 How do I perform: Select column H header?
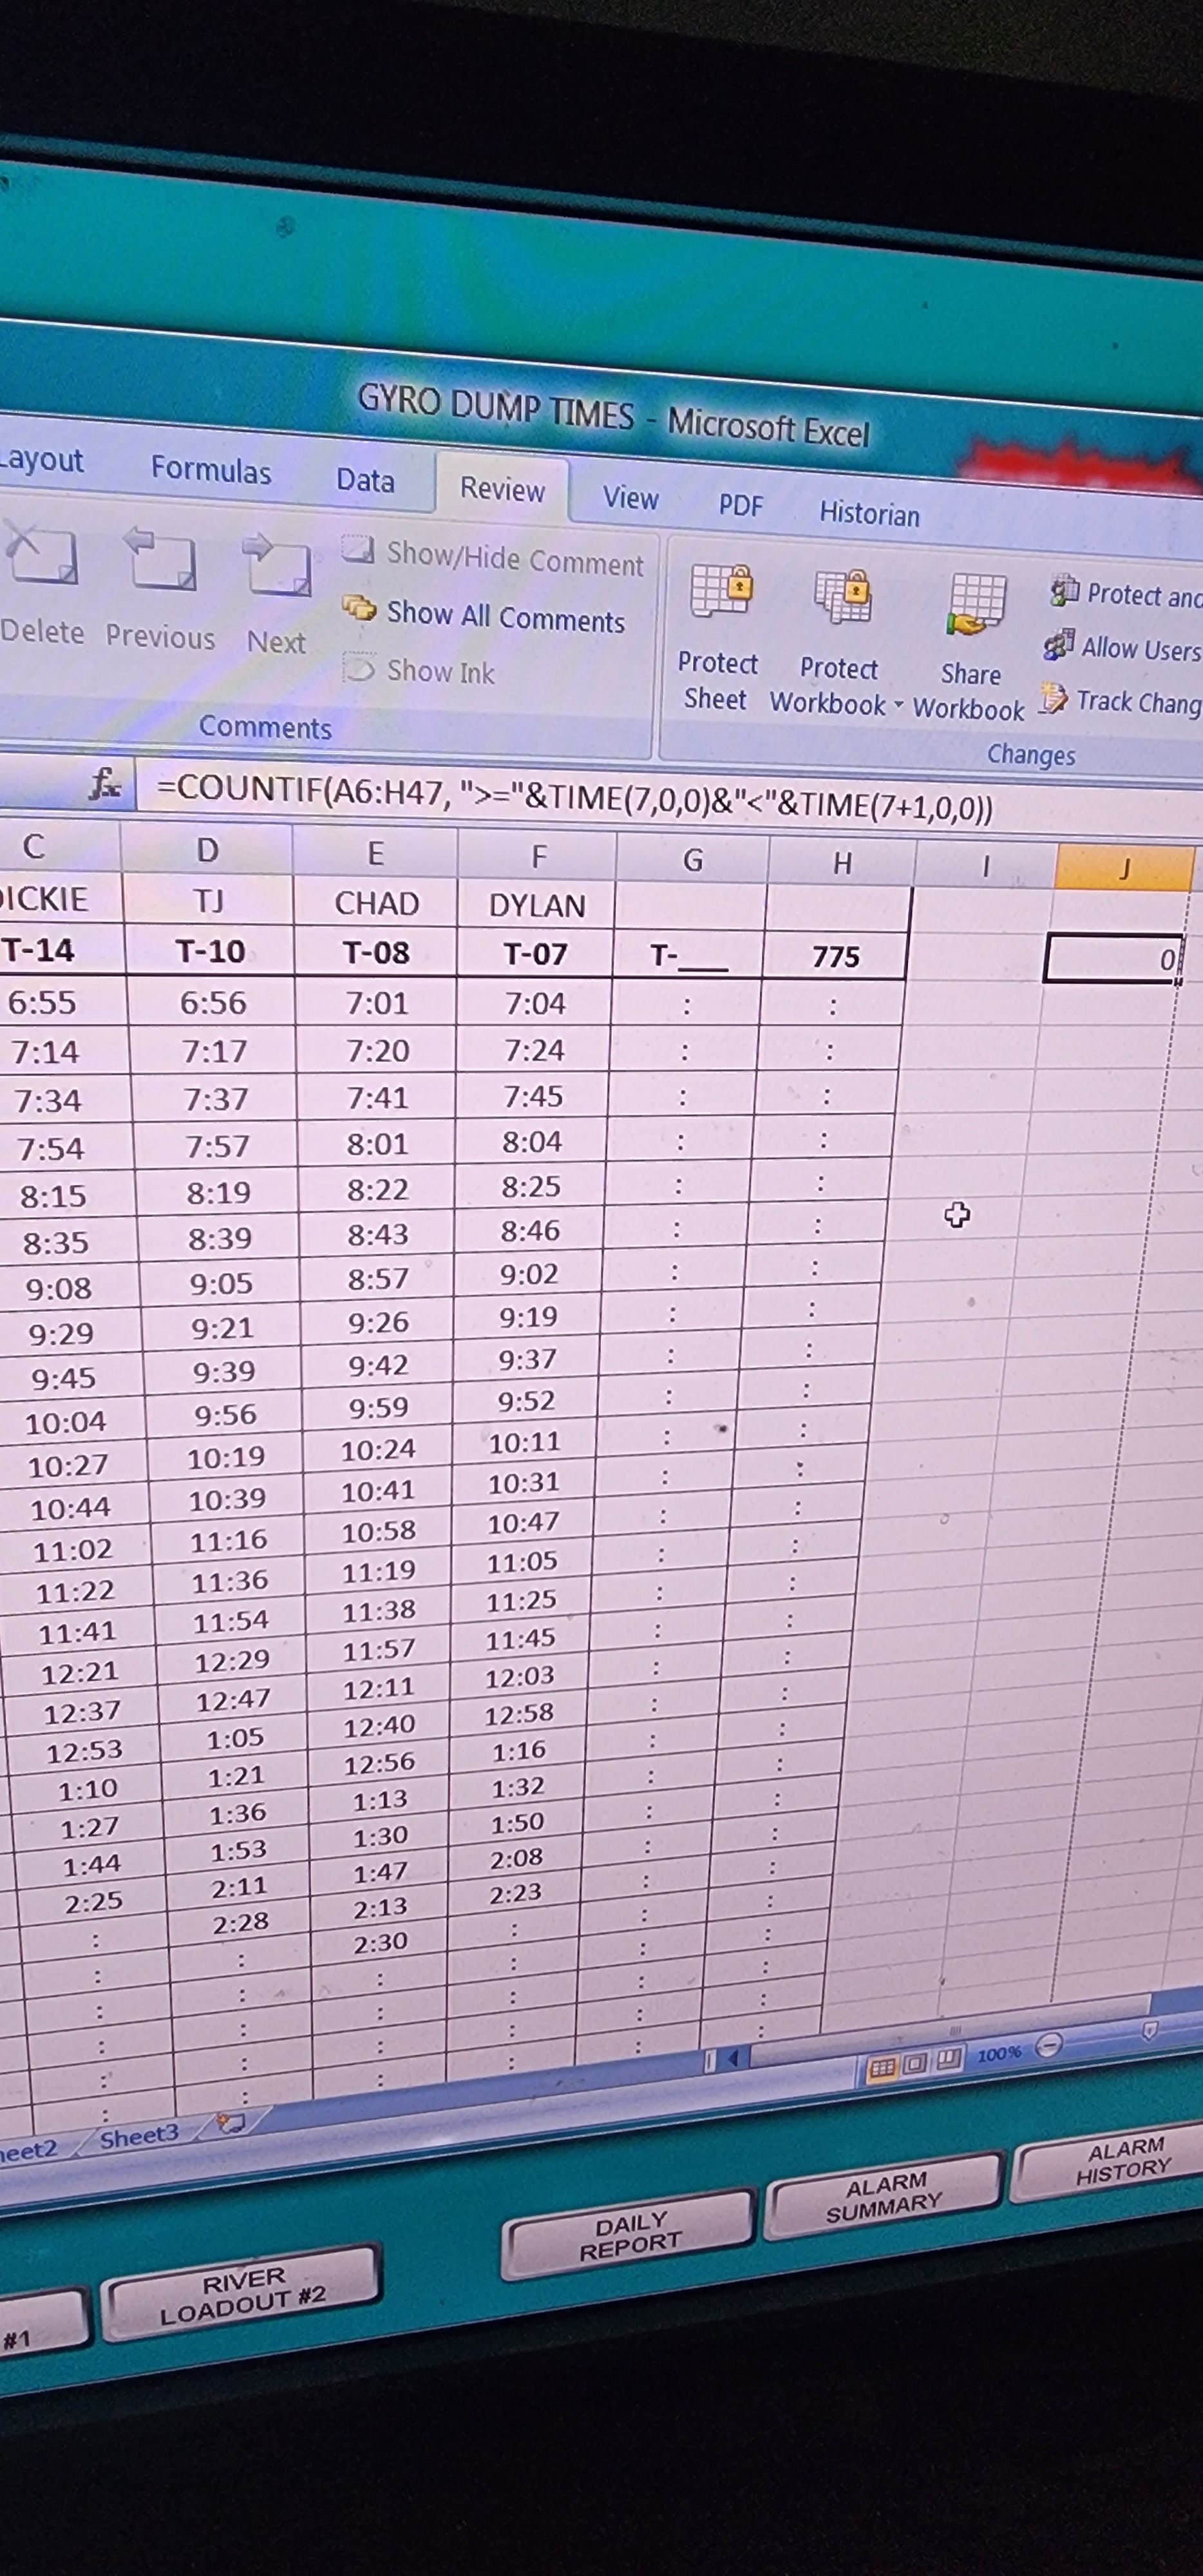[842, 863]
